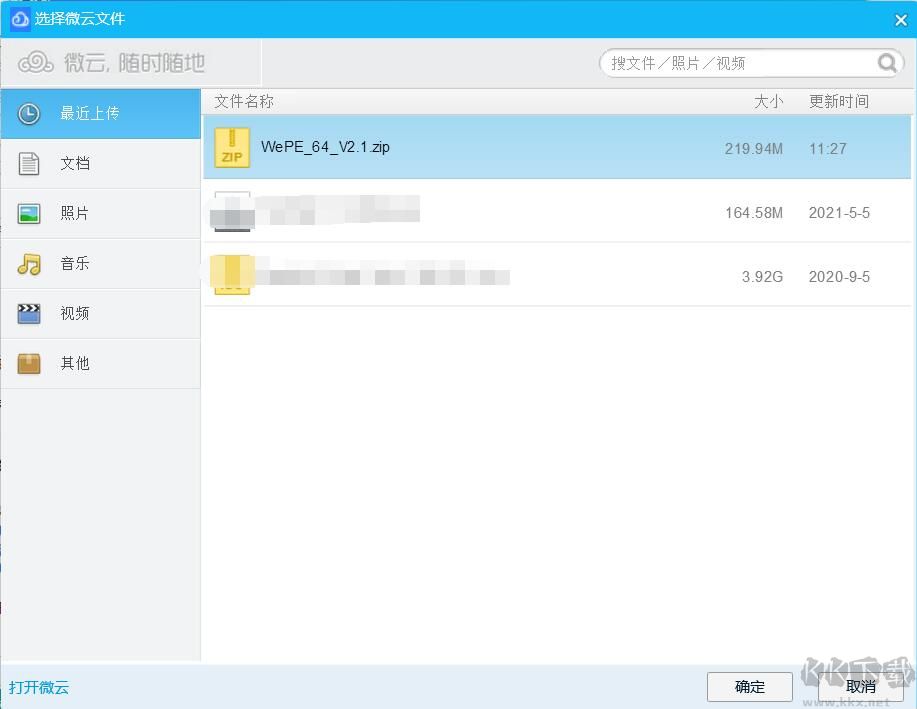Viewport: 917px width, 709px height.
Task: Open the 打开微云 link
Action: point(39,687)
